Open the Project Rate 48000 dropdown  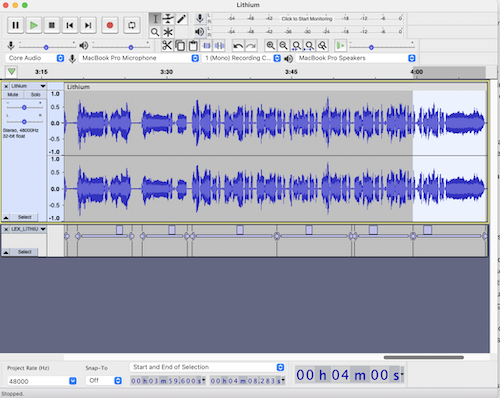tap(42, 381)
